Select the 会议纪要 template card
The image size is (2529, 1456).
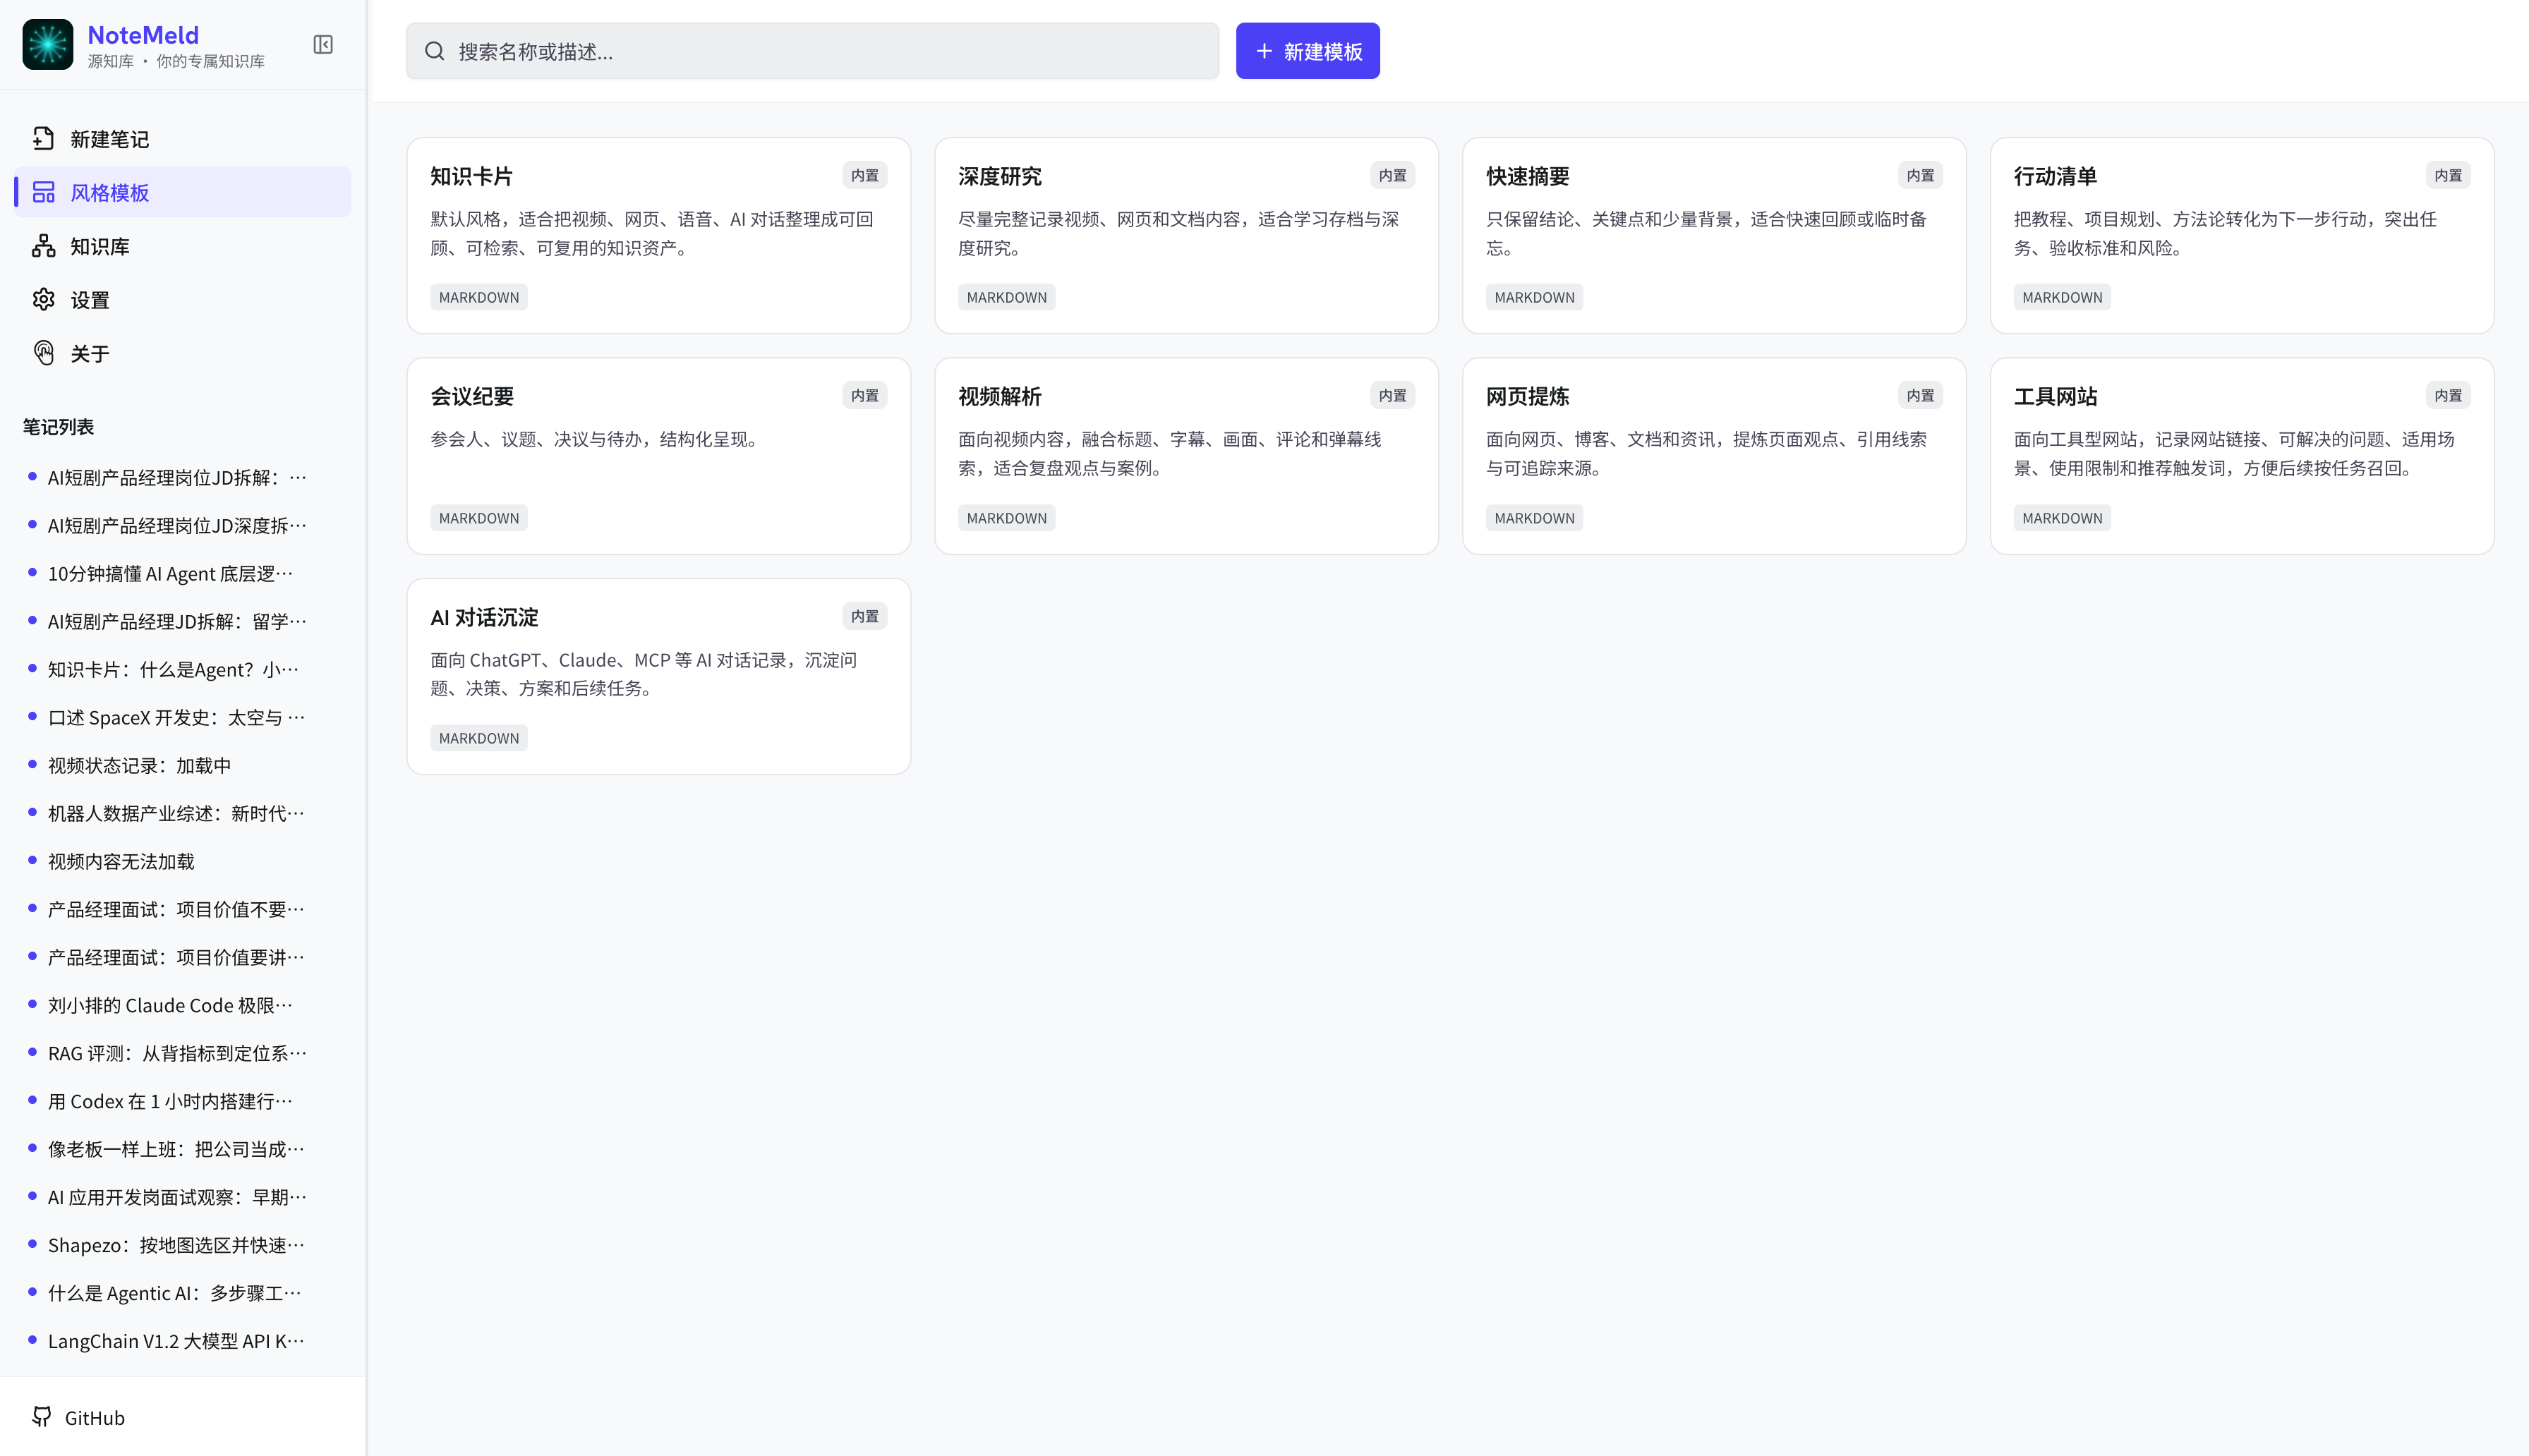tap(659, 456)
